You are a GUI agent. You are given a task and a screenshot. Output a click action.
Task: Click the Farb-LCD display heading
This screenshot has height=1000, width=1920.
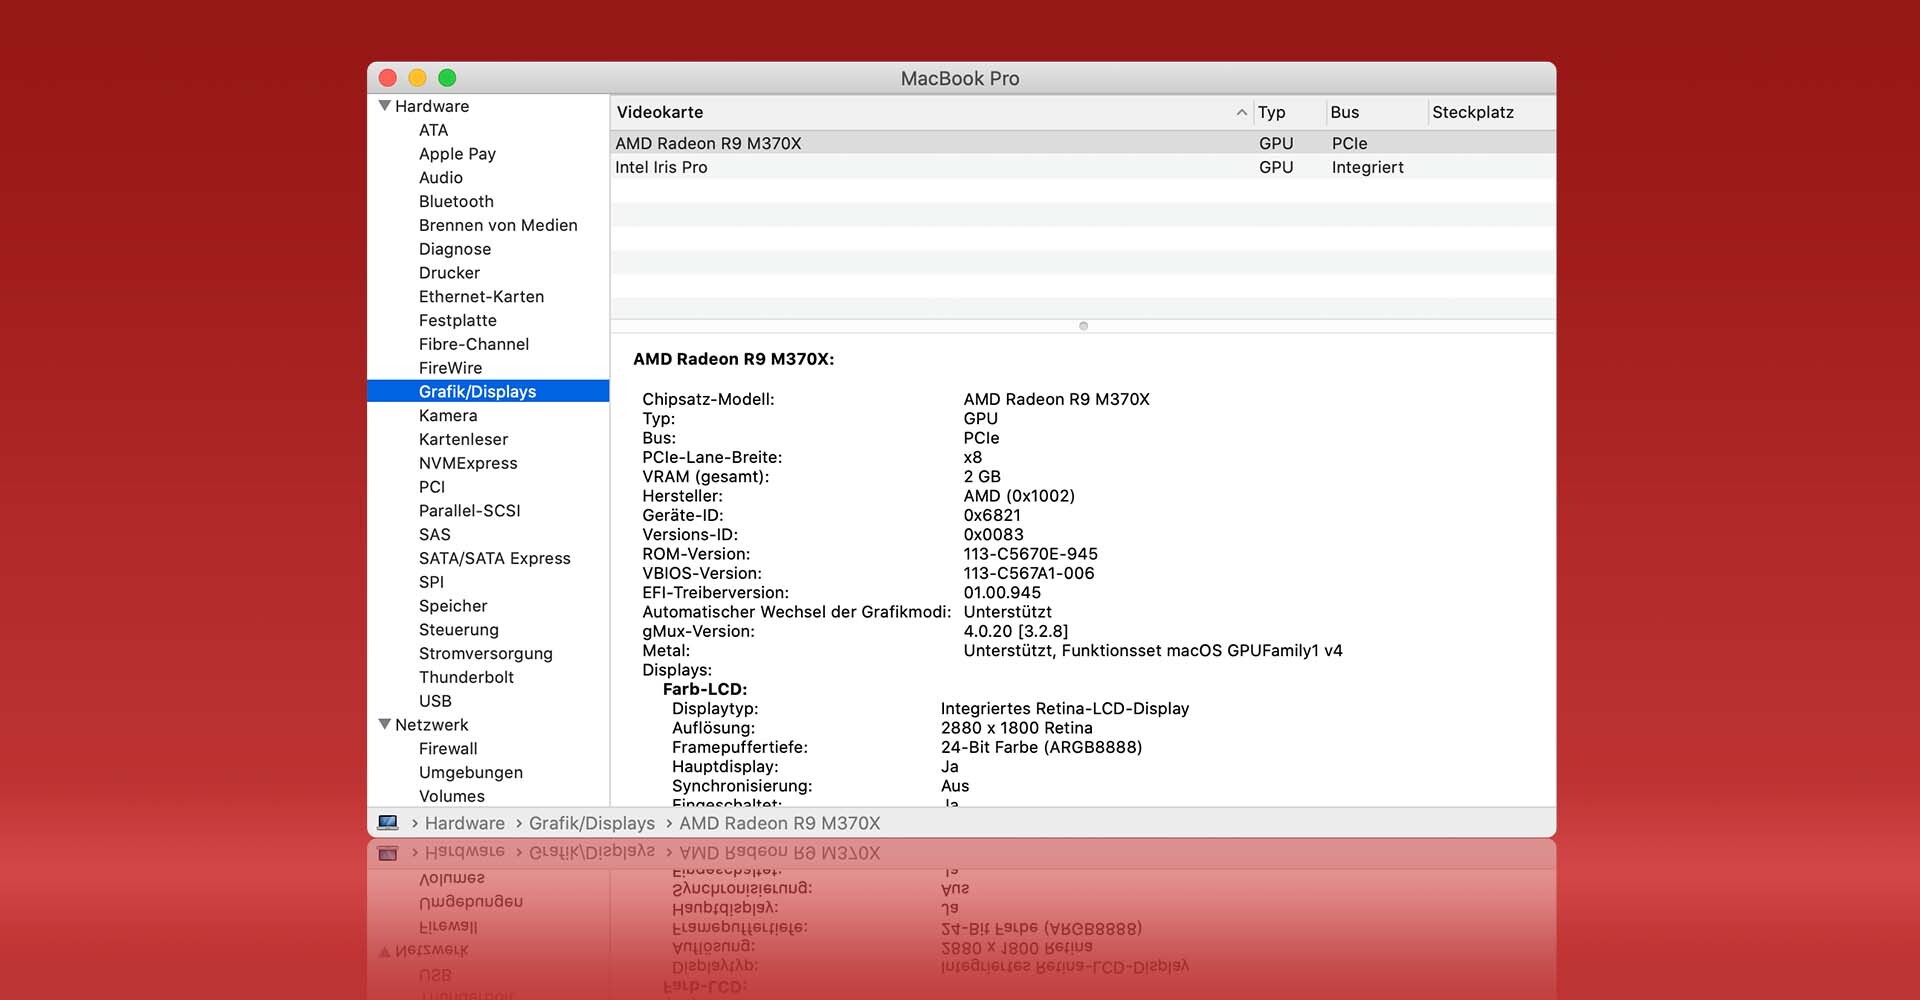(704, 689)
